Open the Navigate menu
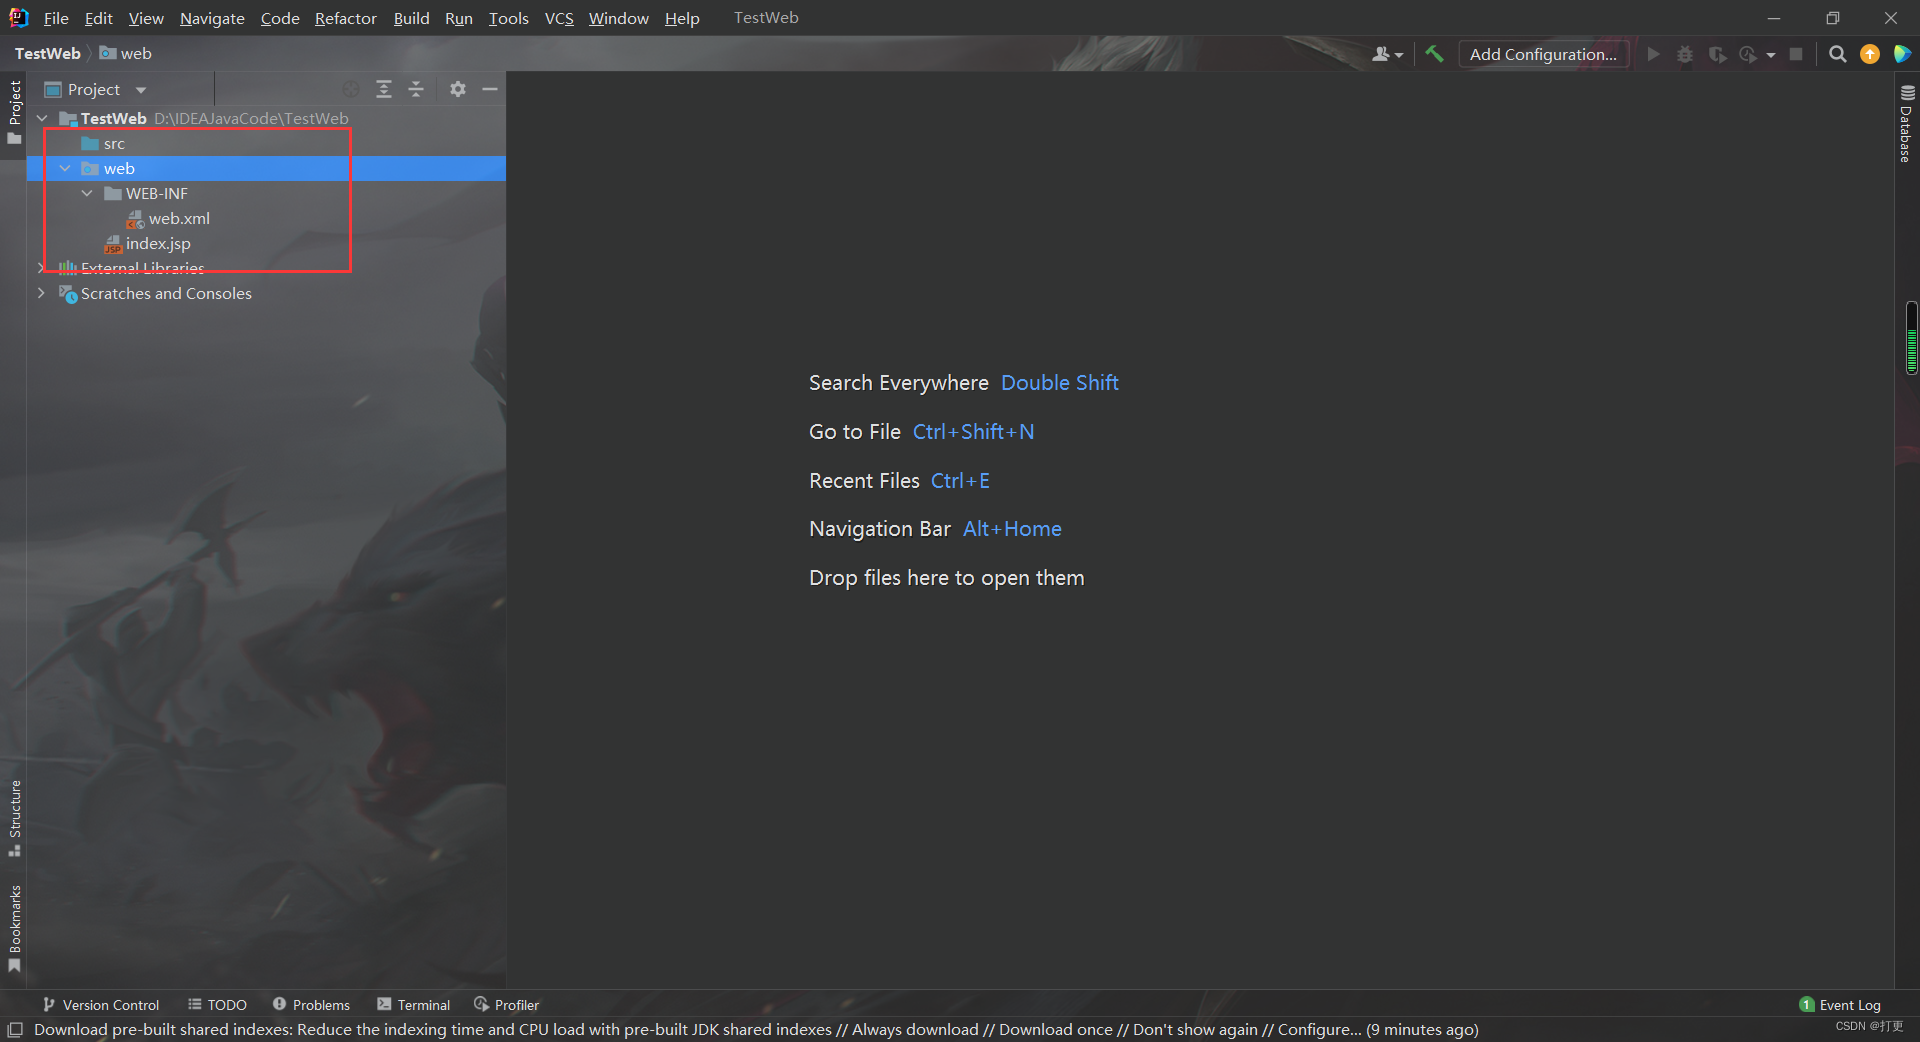 coord(212,18)
